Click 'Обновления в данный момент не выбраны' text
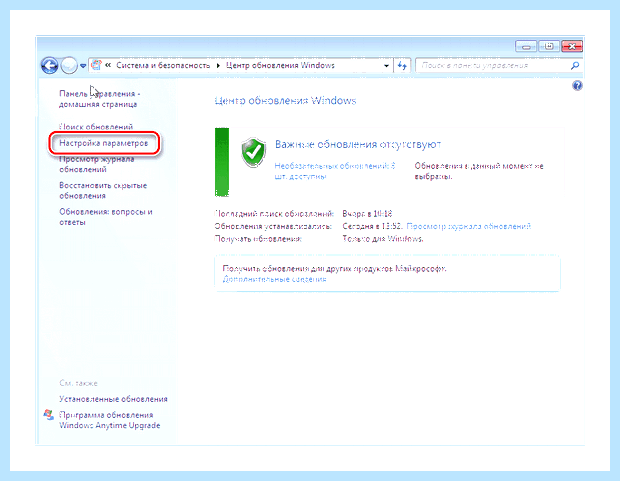The width and height of the screenshot is (620, 481). [479, 171]
